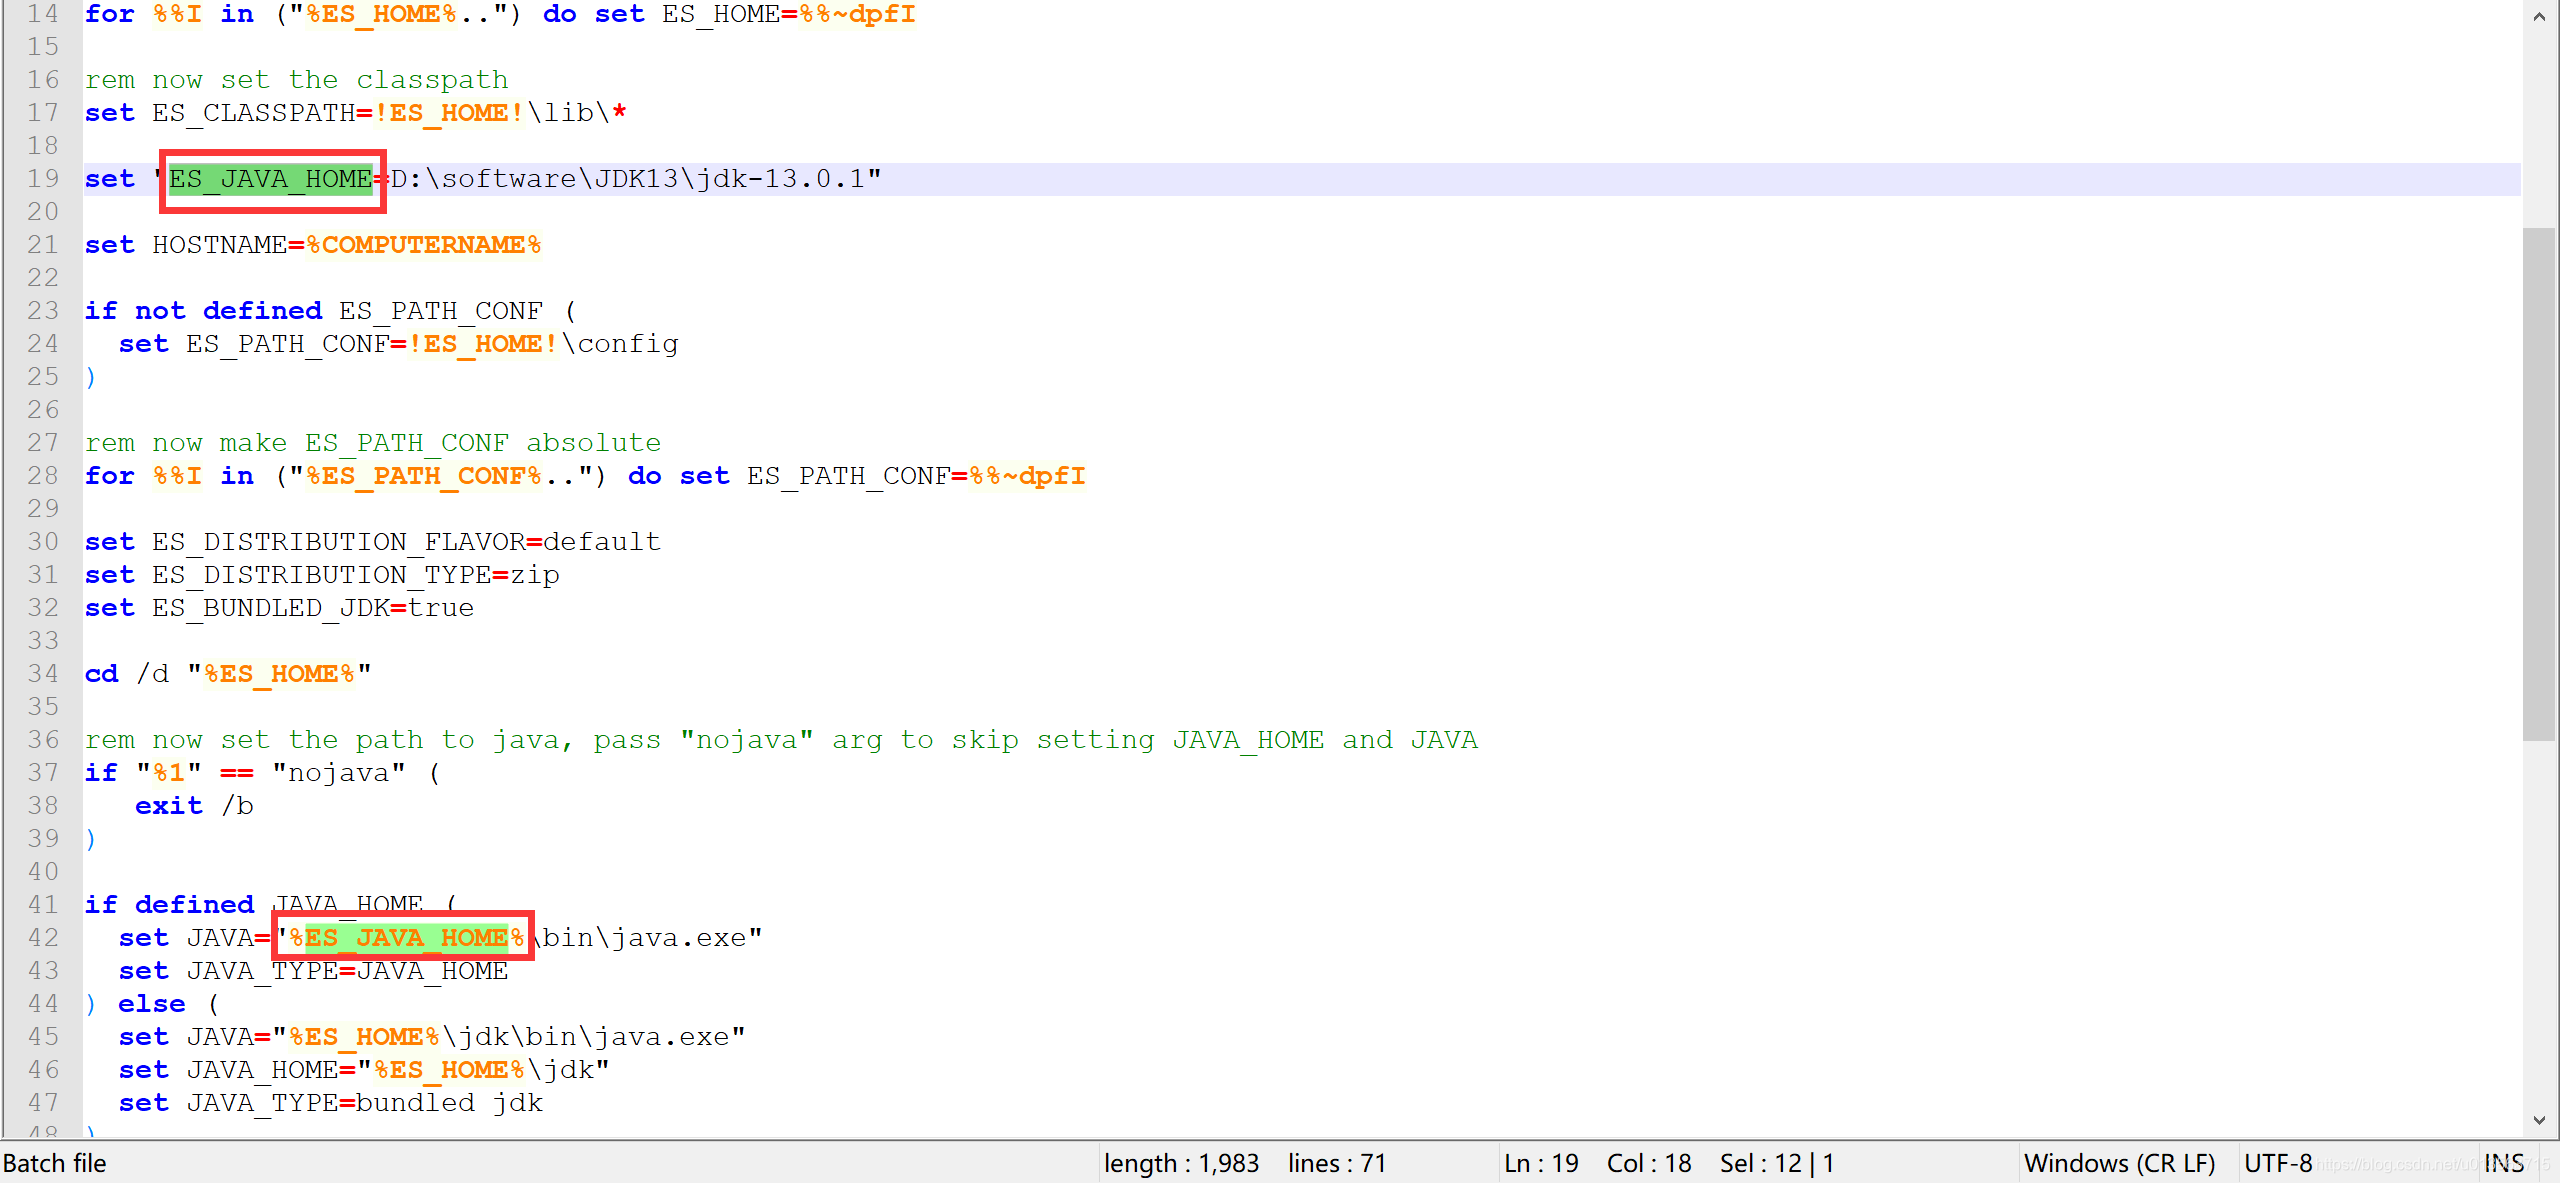2560x1183 pixels.
Task: Click the comment 'rem now make ES_PATH_CONF absolute'
Action: (372, 443)
